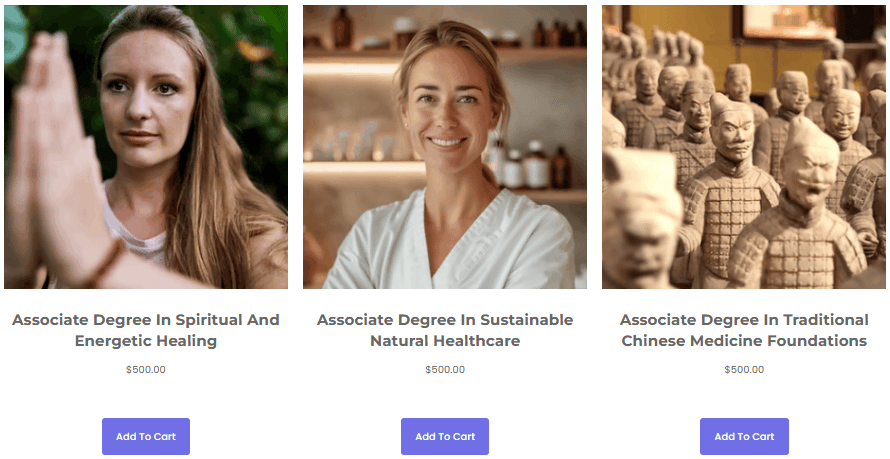
Task: Open Associate Degree In Traditional Chinese Medicine title
Action: point(744,330)
